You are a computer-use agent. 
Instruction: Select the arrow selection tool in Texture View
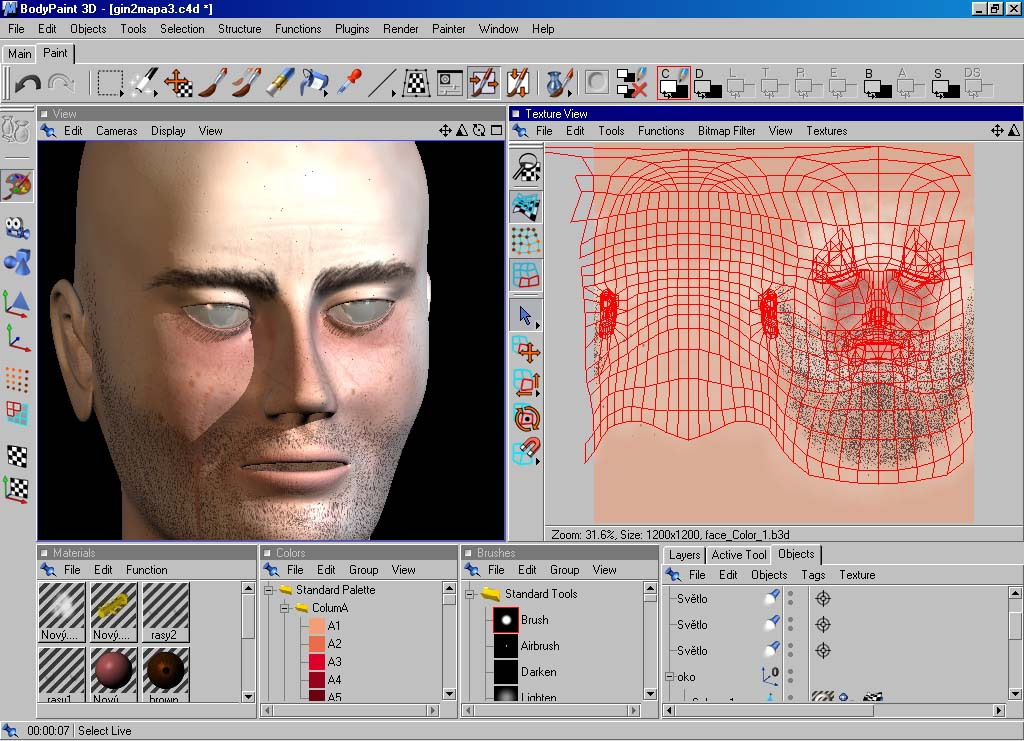(x=526, y=317)
